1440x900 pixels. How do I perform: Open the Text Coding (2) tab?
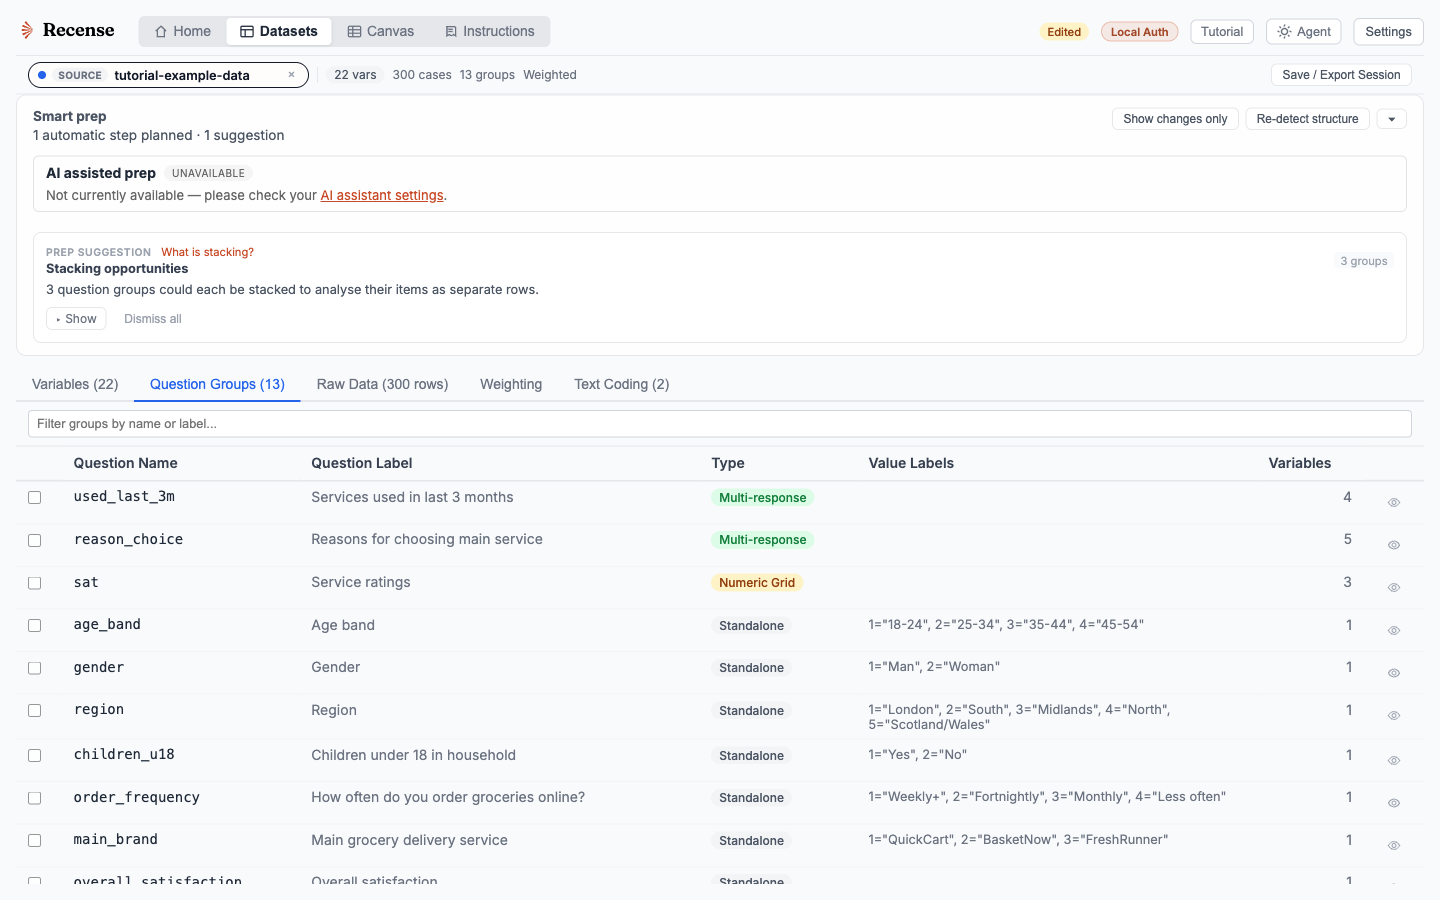coord(621,384)
